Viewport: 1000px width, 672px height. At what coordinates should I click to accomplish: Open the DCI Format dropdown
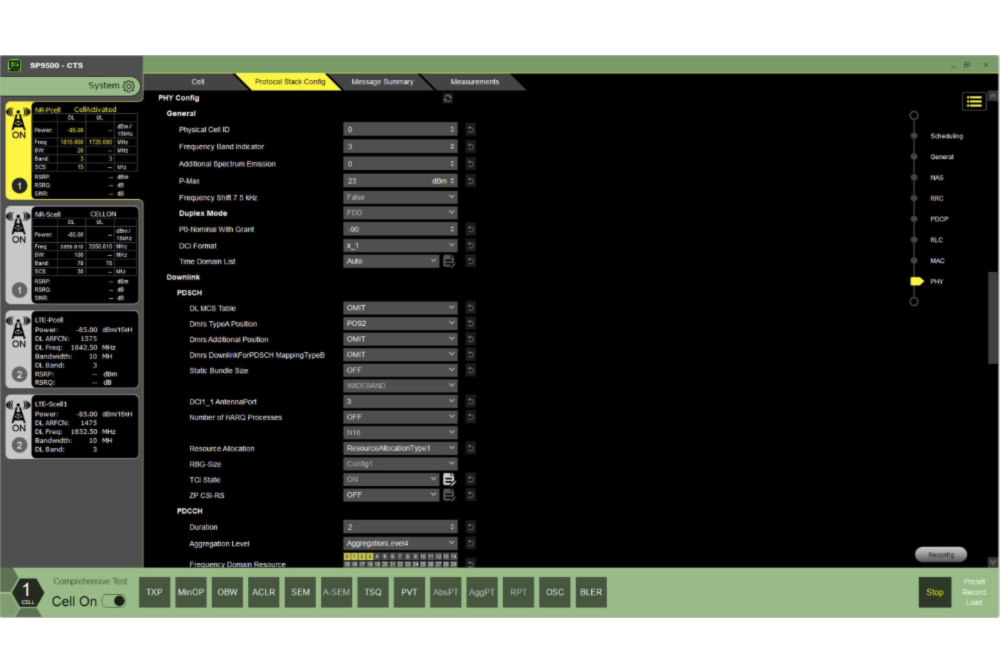pos(400,245)
